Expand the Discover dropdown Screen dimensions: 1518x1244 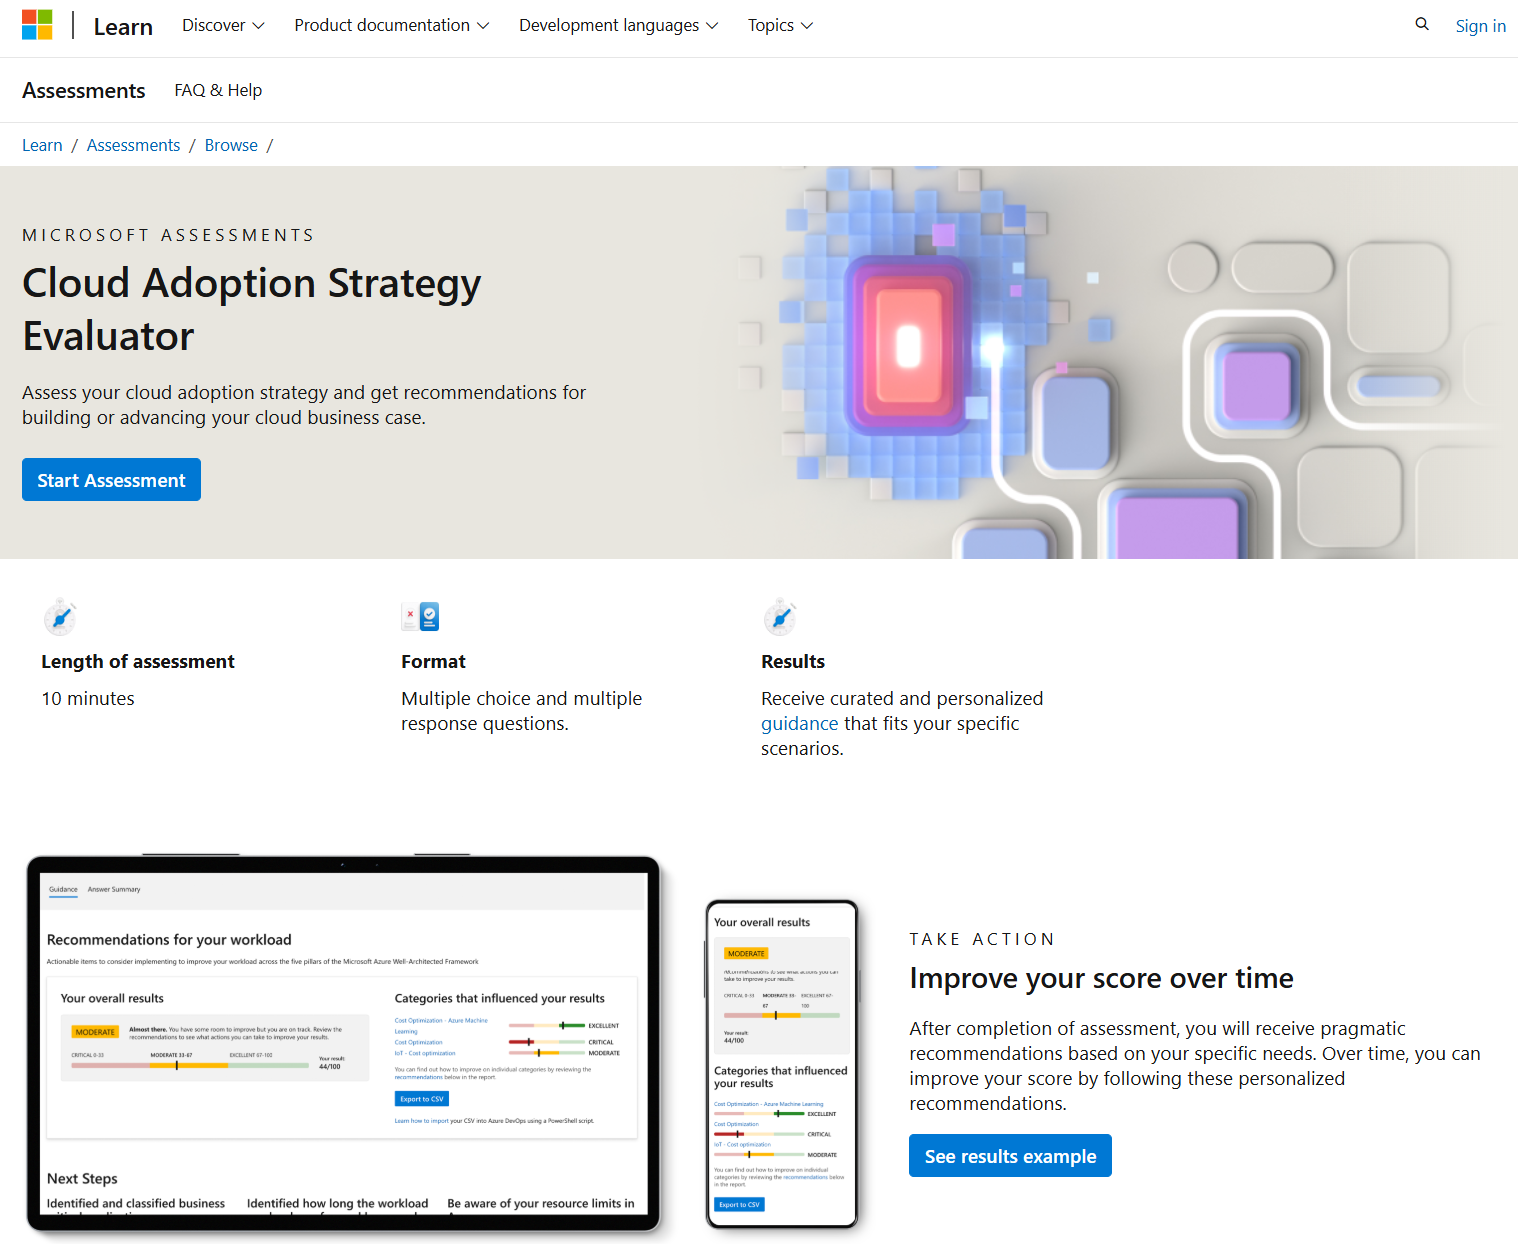click(222, 25)
